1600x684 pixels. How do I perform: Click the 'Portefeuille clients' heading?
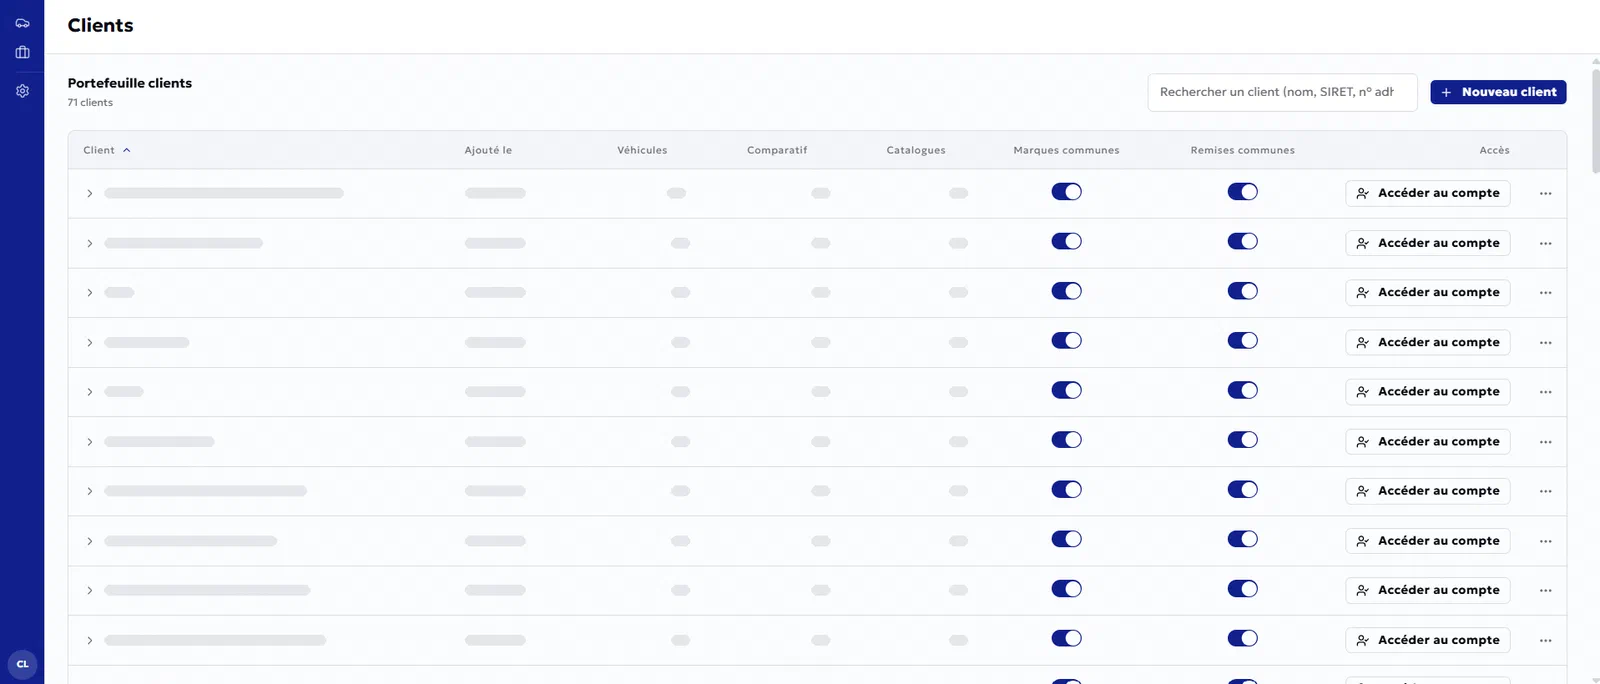(x=130, y=83)
